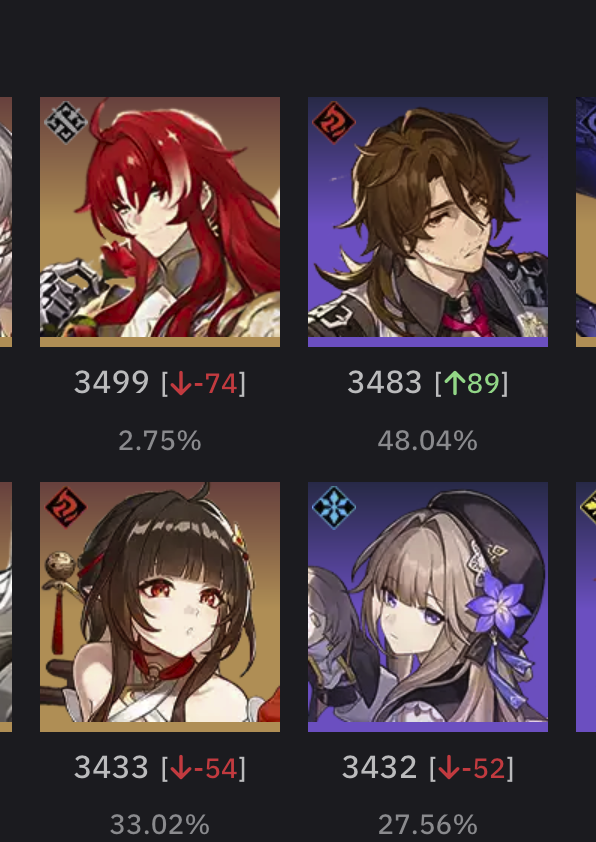Viewport: 596px width, 842px height.
Task: Click the red down arrow beside -52
Action: pos(449,768)
